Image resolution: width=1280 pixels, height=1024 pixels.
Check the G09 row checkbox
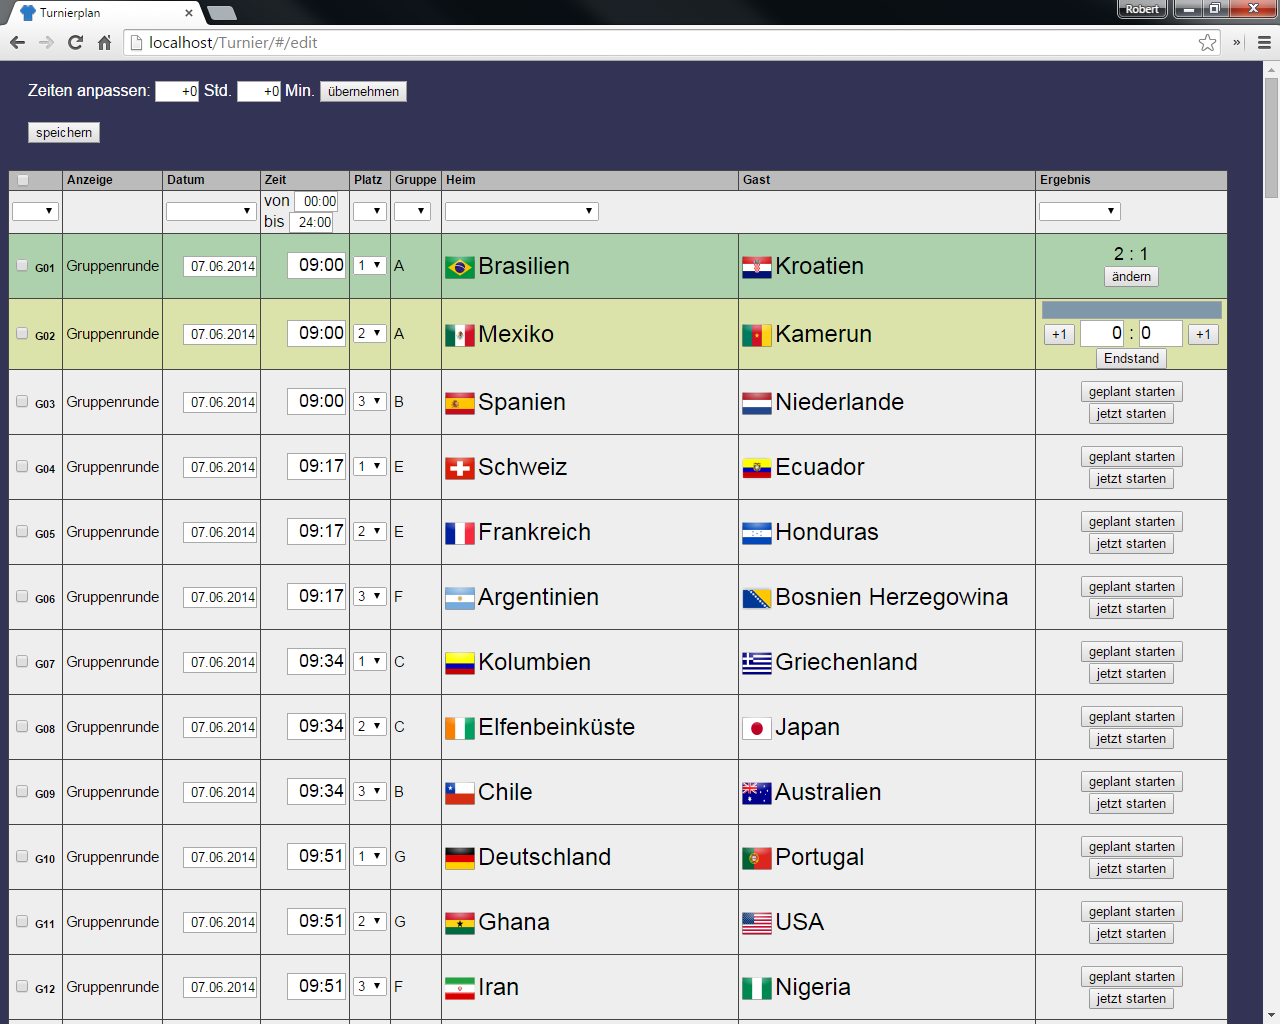click(22, 791)
